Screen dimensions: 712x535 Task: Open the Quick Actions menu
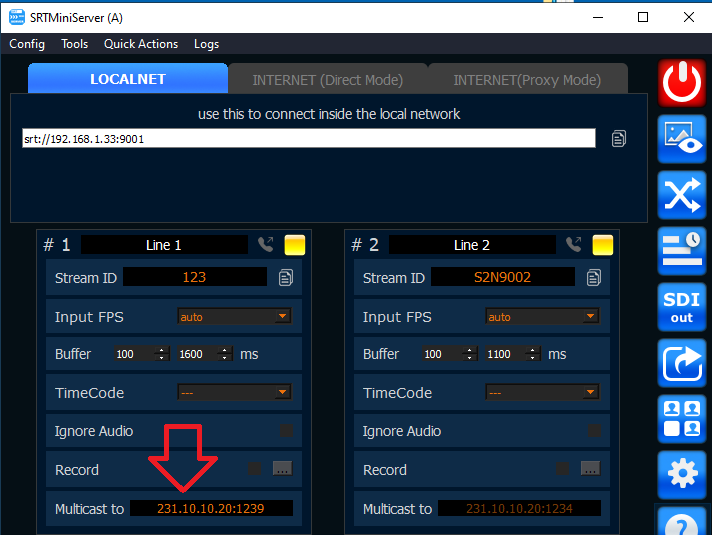[141, 44]
